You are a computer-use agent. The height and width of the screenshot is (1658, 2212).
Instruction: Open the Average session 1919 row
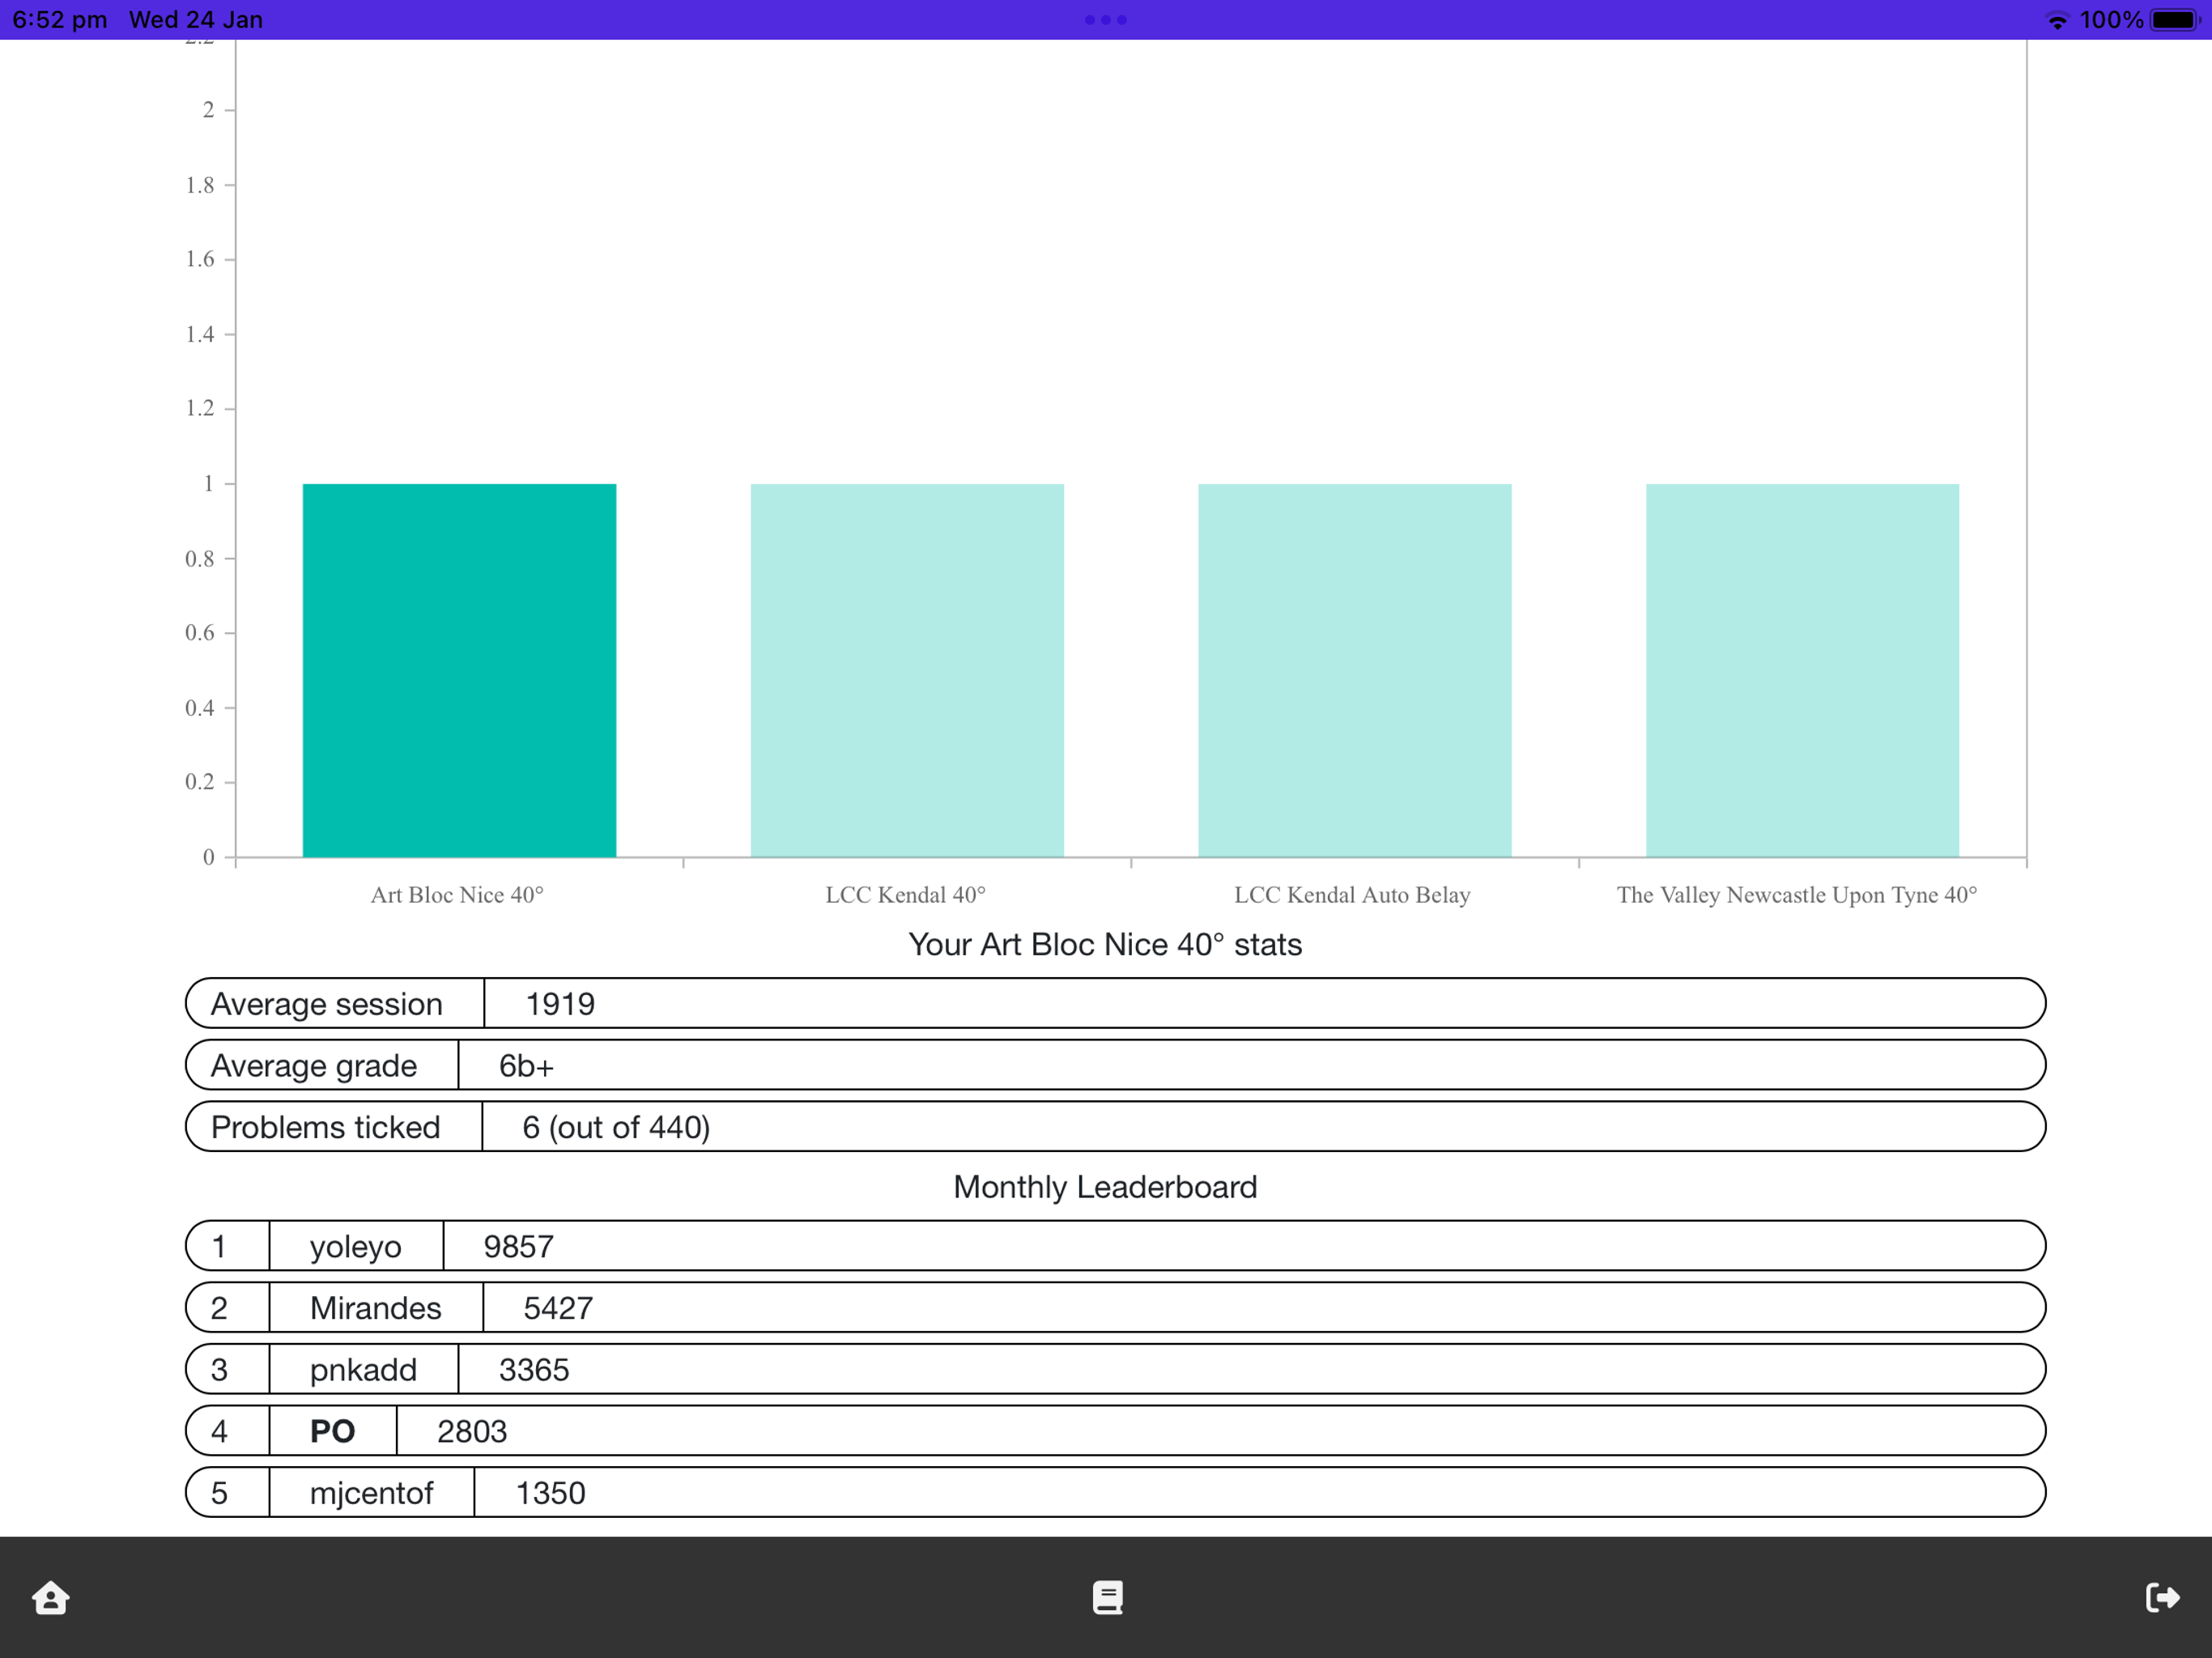click(x=1115, y=1003)
